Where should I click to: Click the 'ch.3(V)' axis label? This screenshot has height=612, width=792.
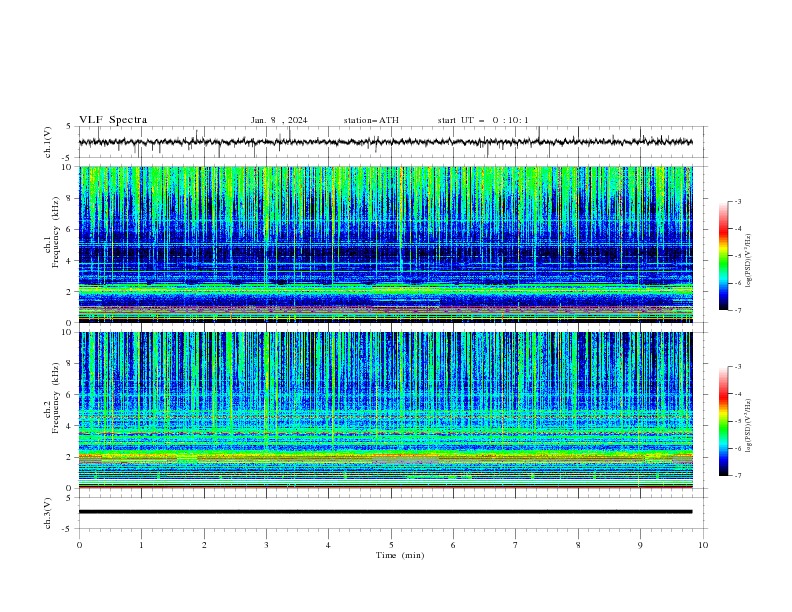click(x=48, y=513)
